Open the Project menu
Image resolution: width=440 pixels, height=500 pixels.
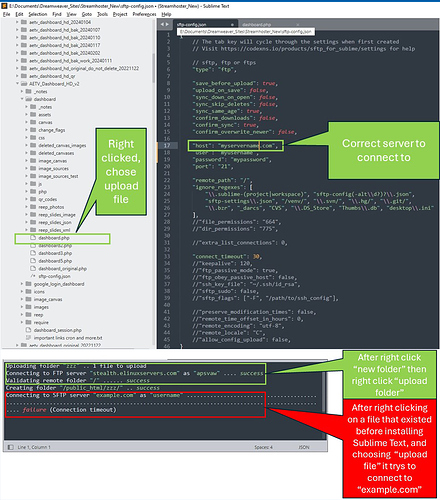(x=120, y=14)
